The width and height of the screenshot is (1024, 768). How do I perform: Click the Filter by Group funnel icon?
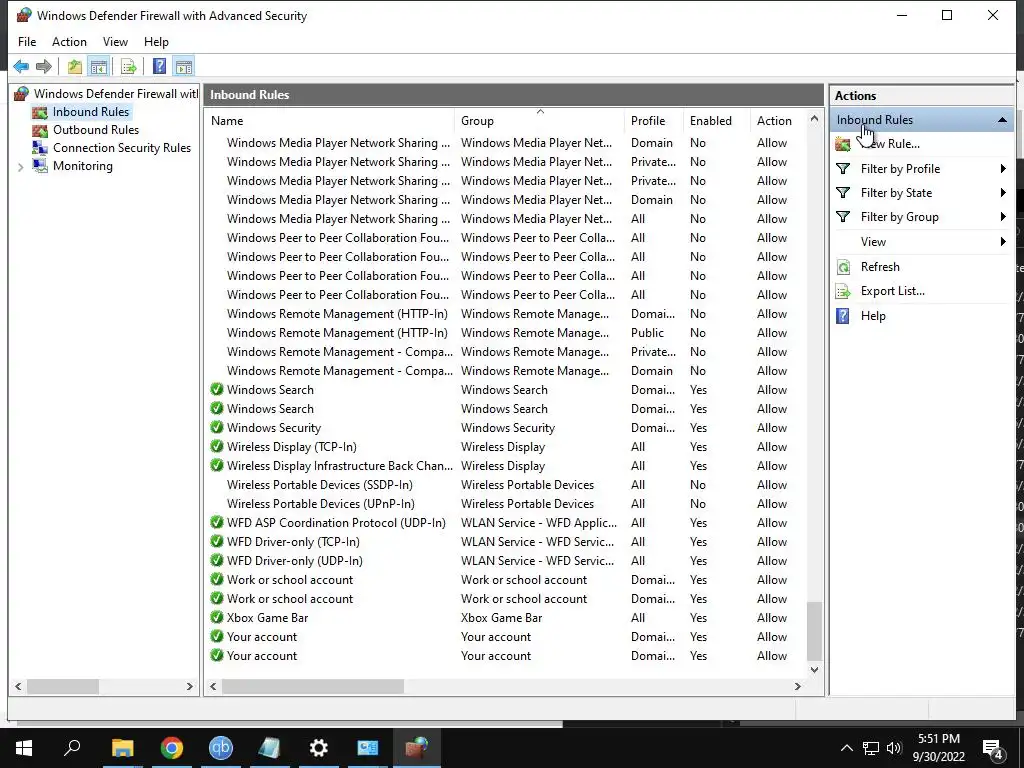843,217
